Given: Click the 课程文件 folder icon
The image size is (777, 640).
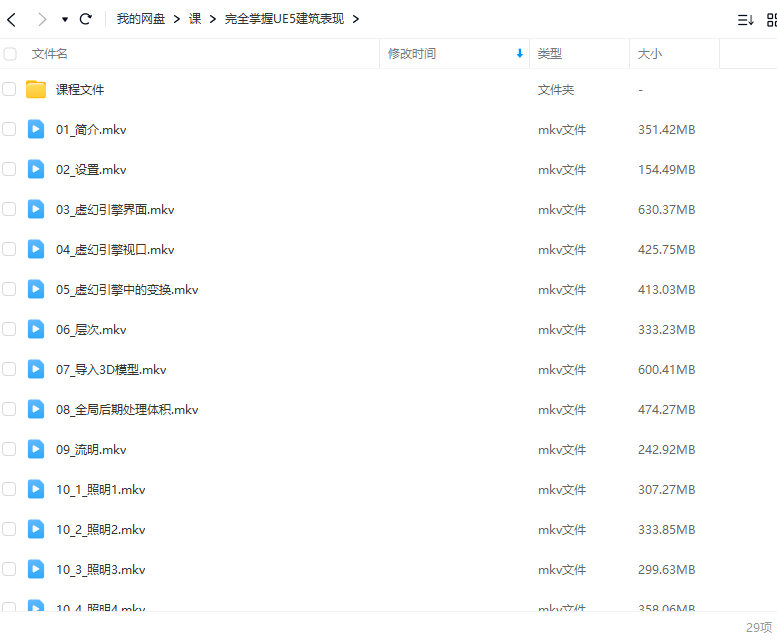Looking at the screenshot, I should 36,89.
